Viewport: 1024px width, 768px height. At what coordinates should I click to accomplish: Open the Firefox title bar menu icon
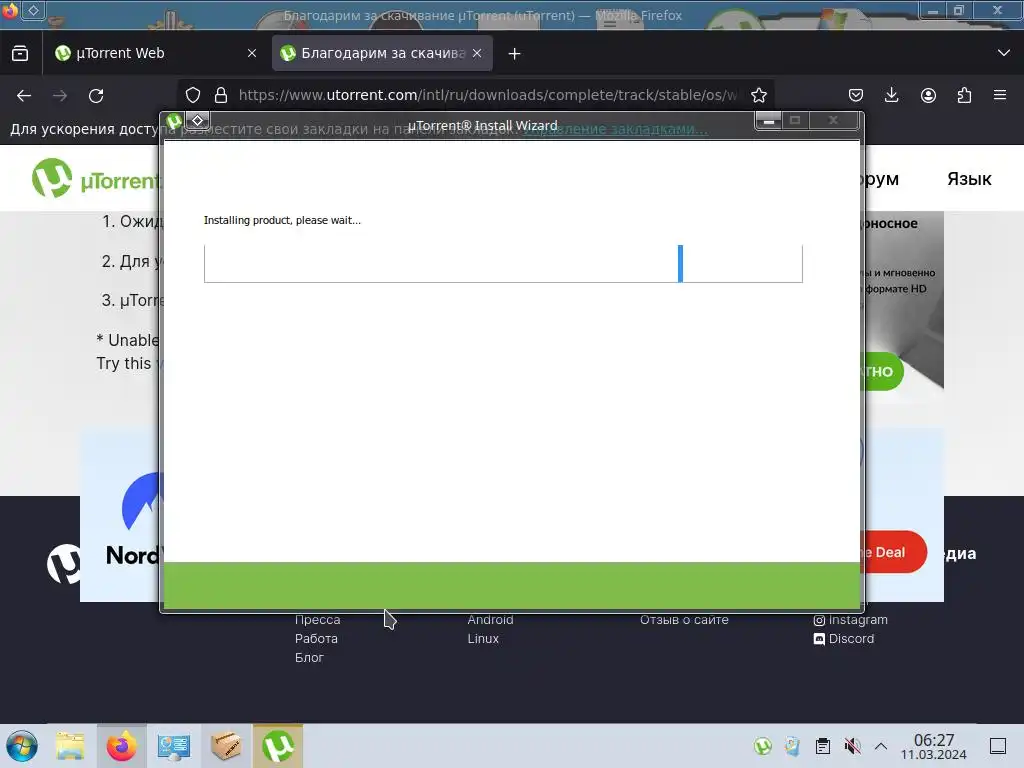9,10
